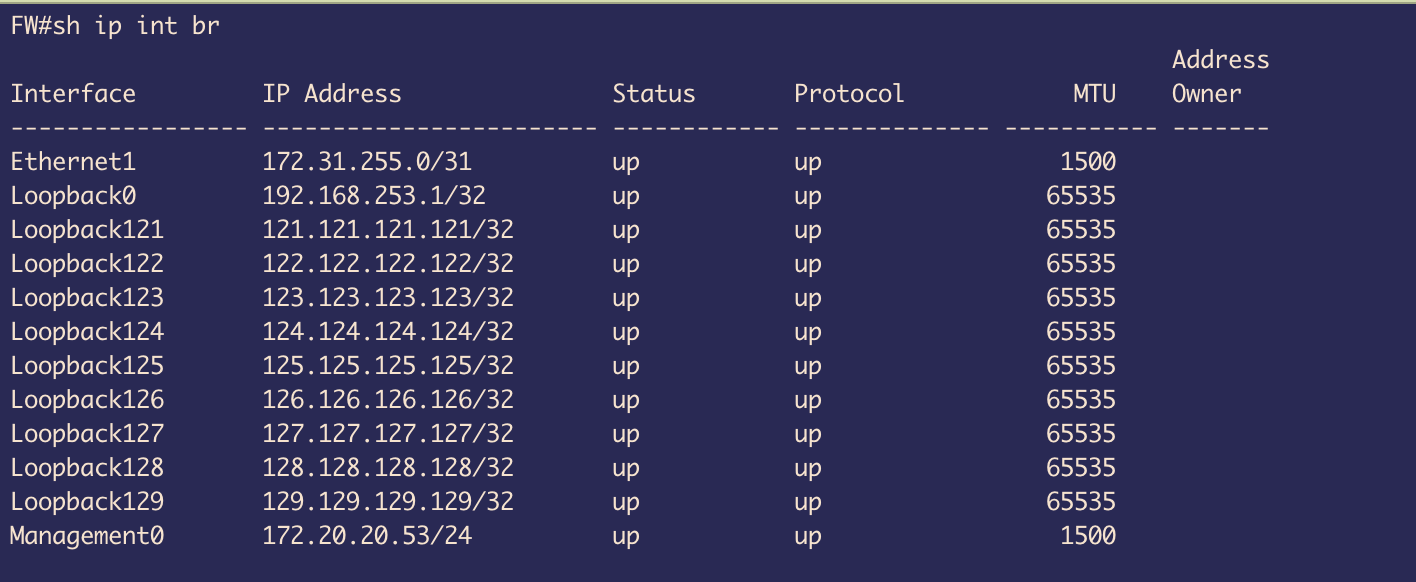This screenshot has height=582, width=1416.
Task: Click the Address Owner column header
Action: (1220, 77)
